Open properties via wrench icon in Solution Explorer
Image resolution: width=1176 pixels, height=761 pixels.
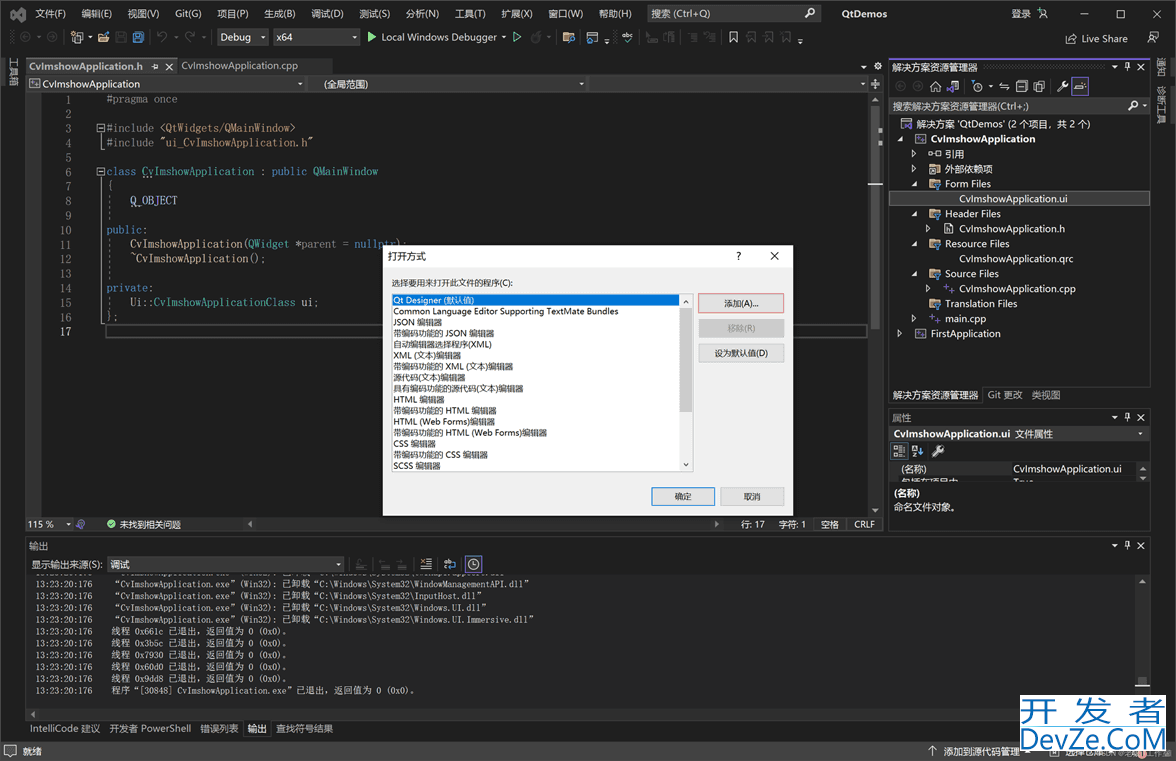click(x=1062, y=86)
